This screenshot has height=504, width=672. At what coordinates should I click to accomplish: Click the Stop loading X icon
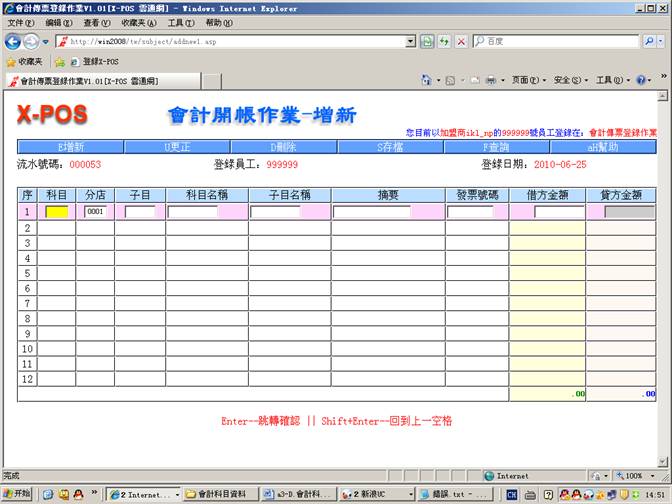[x=461, y=41]
